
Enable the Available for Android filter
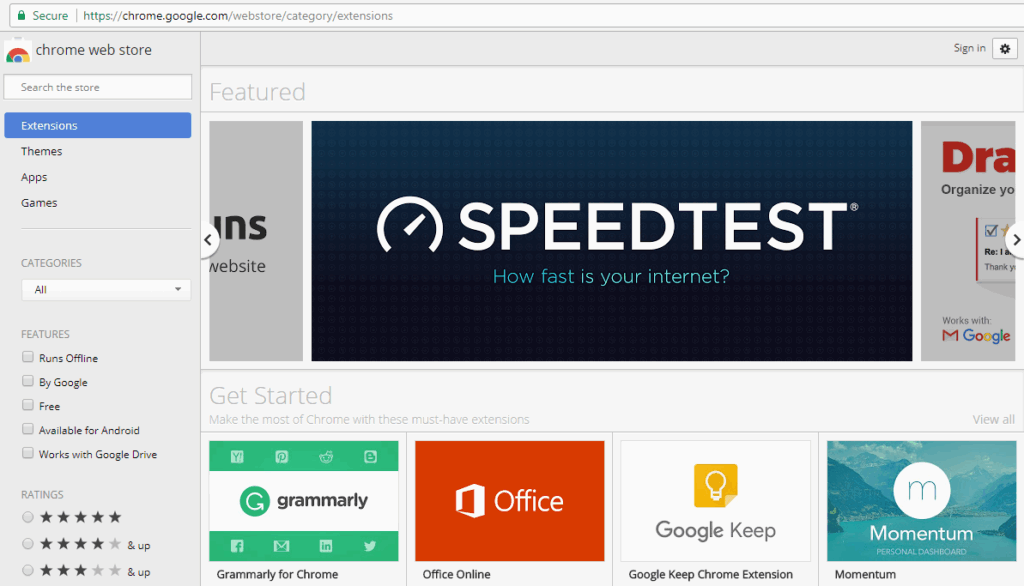tap(27, 429)
